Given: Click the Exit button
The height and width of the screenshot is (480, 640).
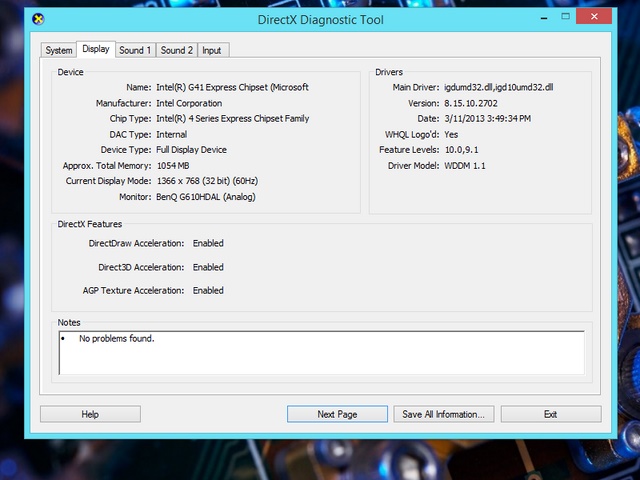Looking at the screenshot, I should pos(551,414).
